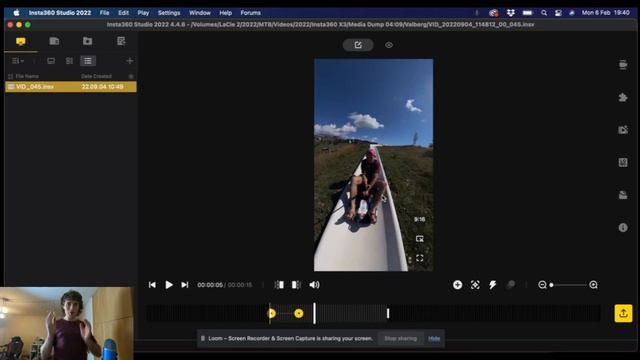Switch to grid thumbnail view
Image resolution: width=640 pixels, height=360 pixels.
[x=69, y=61]
